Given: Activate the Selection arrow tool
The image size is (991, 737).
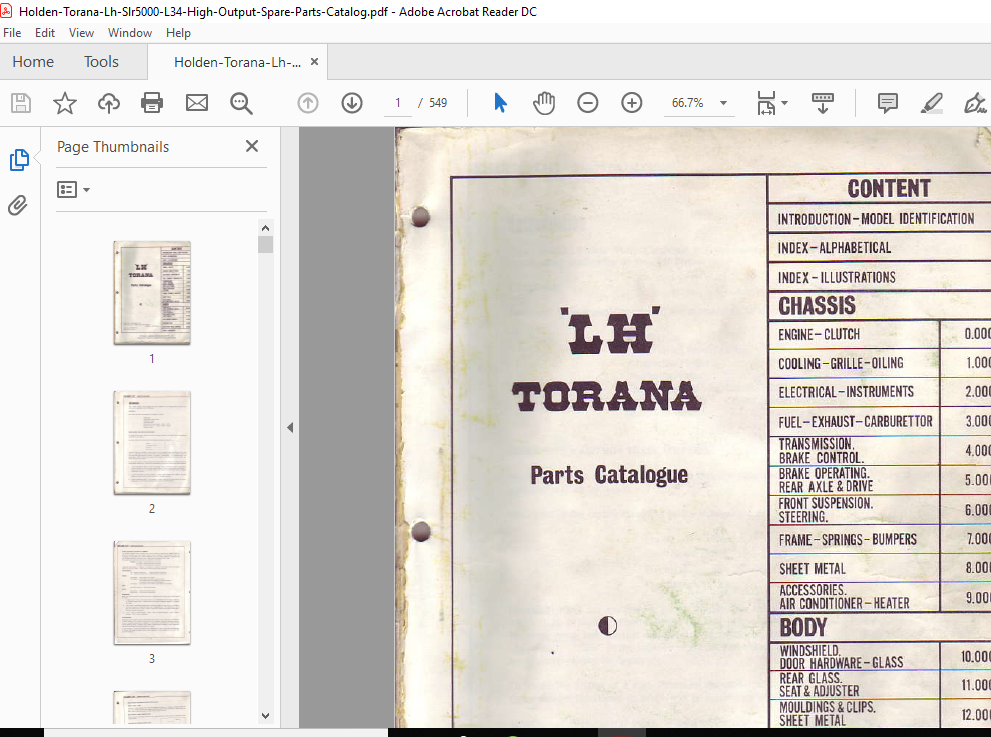Looking at the screenshot, I should pyautogui.click(x=500, y=102).
